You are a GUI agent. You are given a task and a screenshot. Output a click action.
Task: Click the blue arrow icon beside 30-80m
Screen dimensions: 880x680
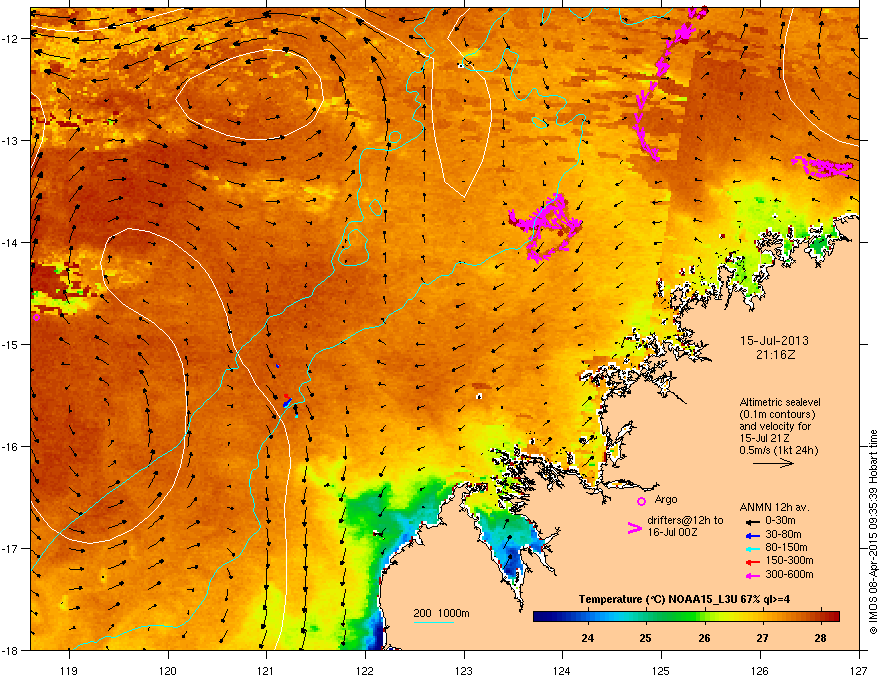click(752, 535)
